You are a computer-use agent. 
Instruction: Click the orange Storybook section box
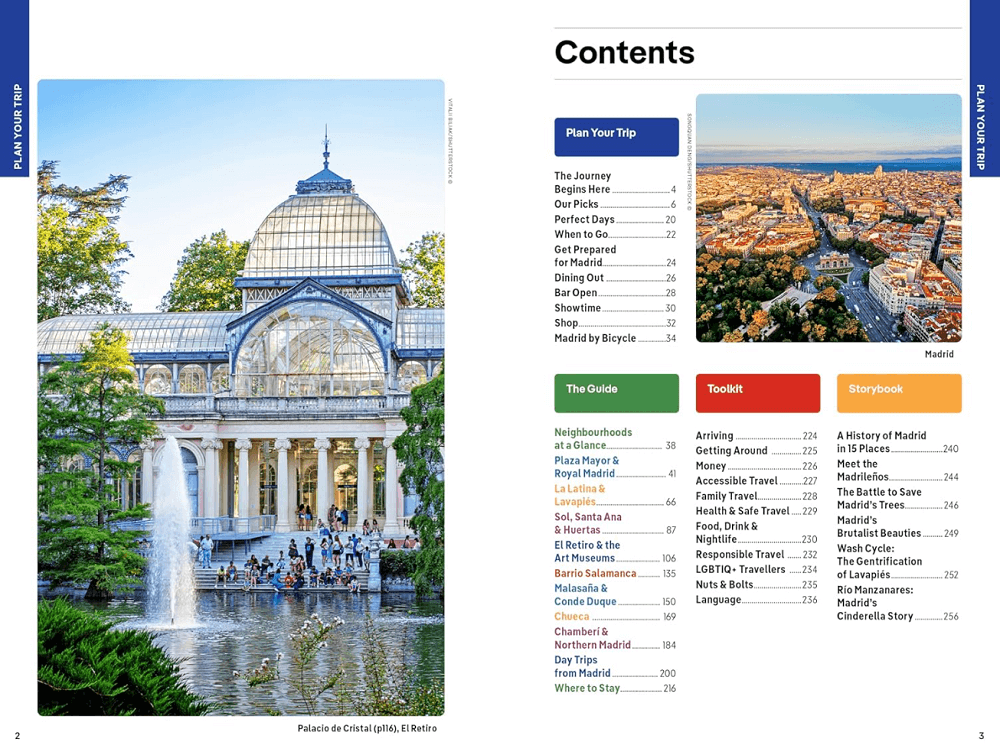[x=898, y=393]
